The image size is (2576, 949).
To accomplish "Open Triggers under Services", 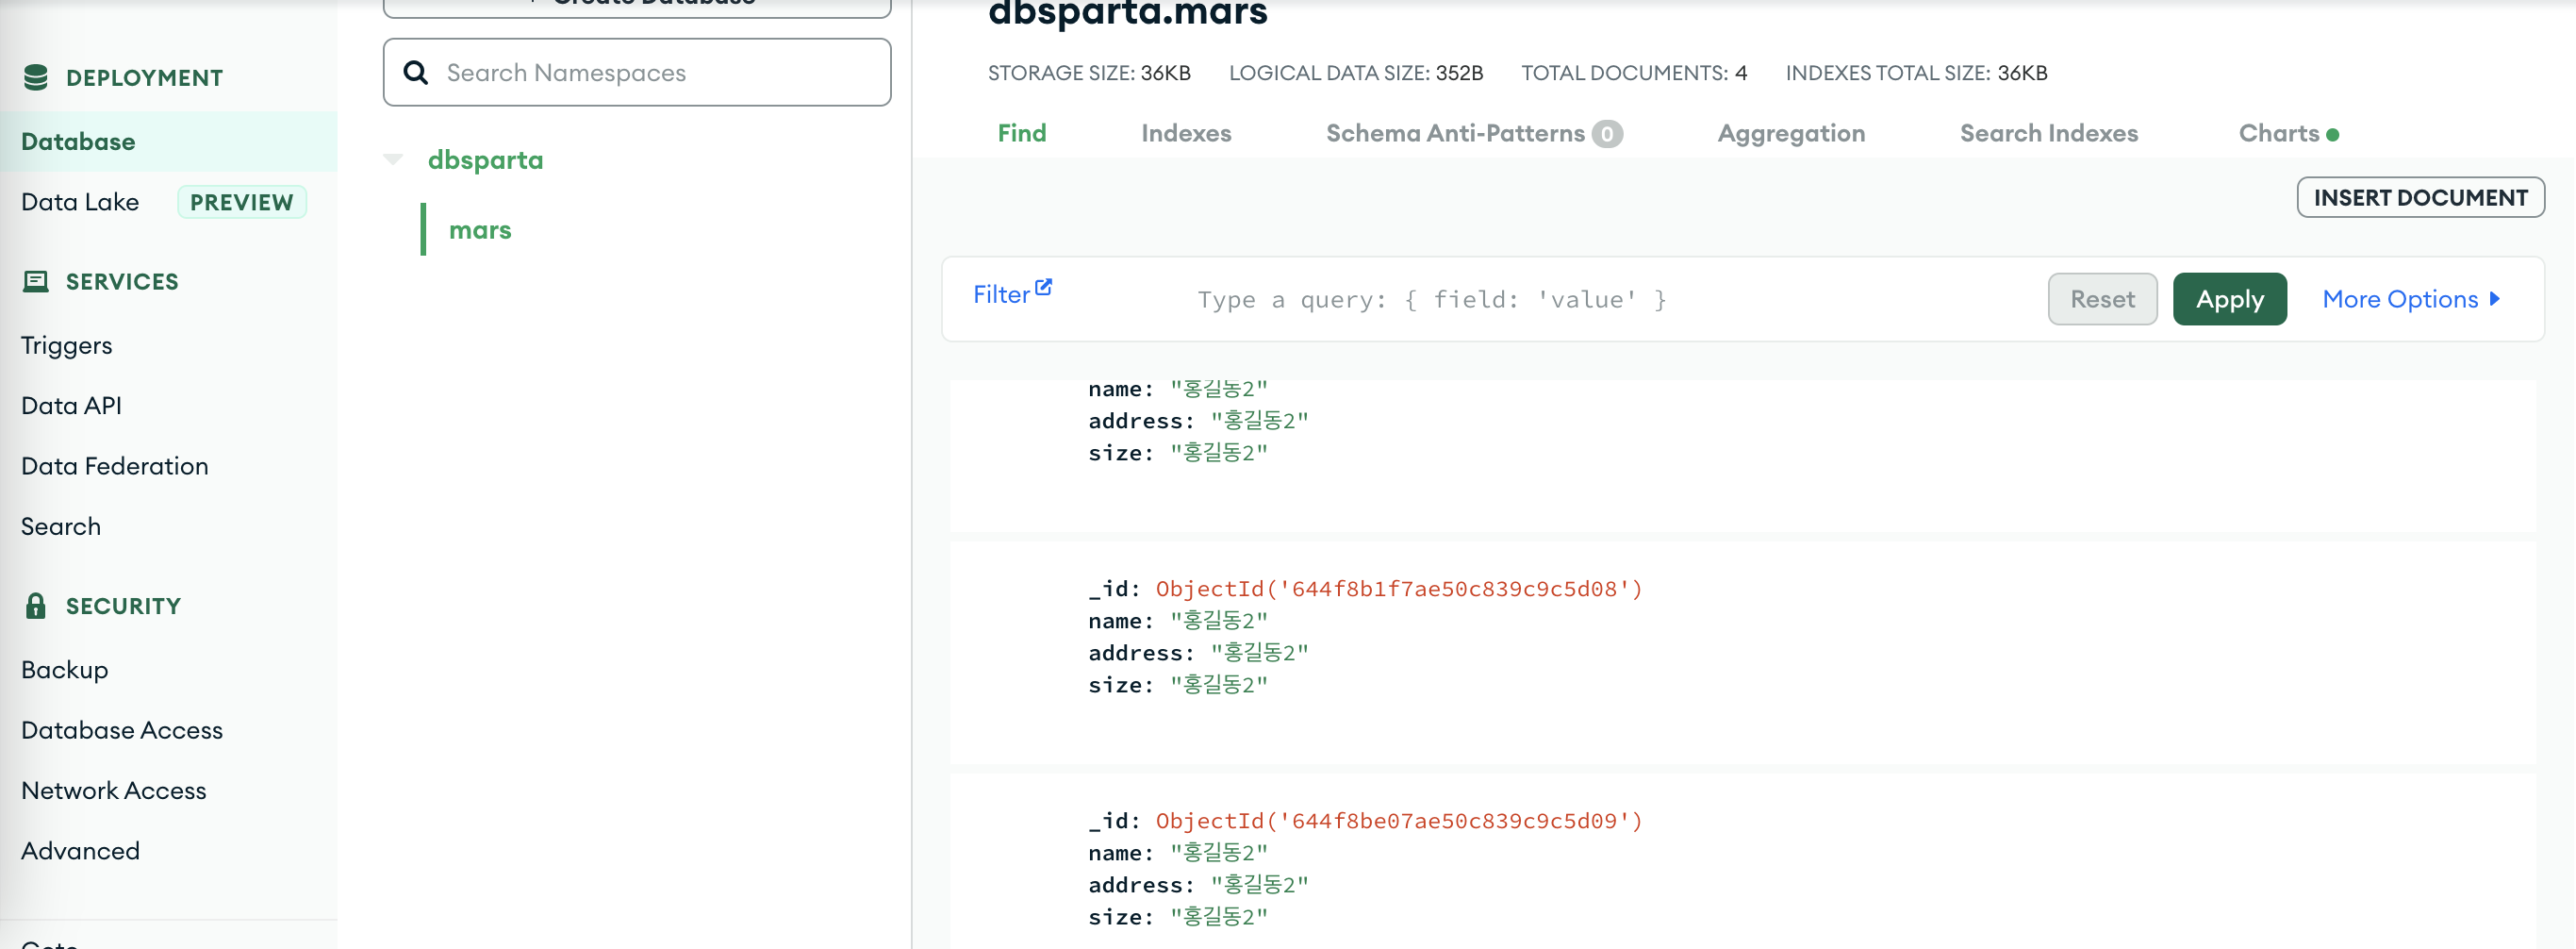I will [x=66, y=346].
